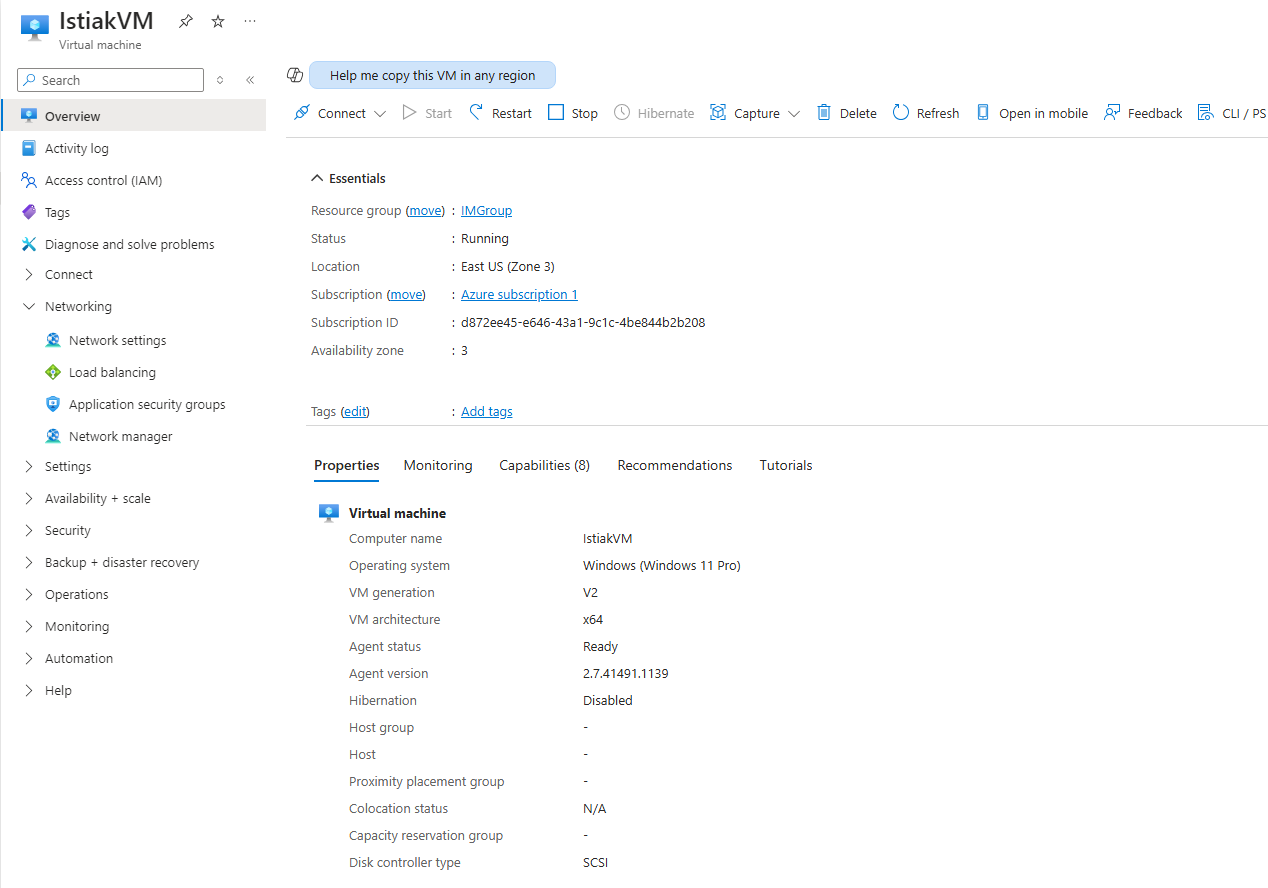Viewport: 1268px width, 888px height.
Task: Pin IstiakVM to dashboard with pin icon
Action: coord(186,21)
